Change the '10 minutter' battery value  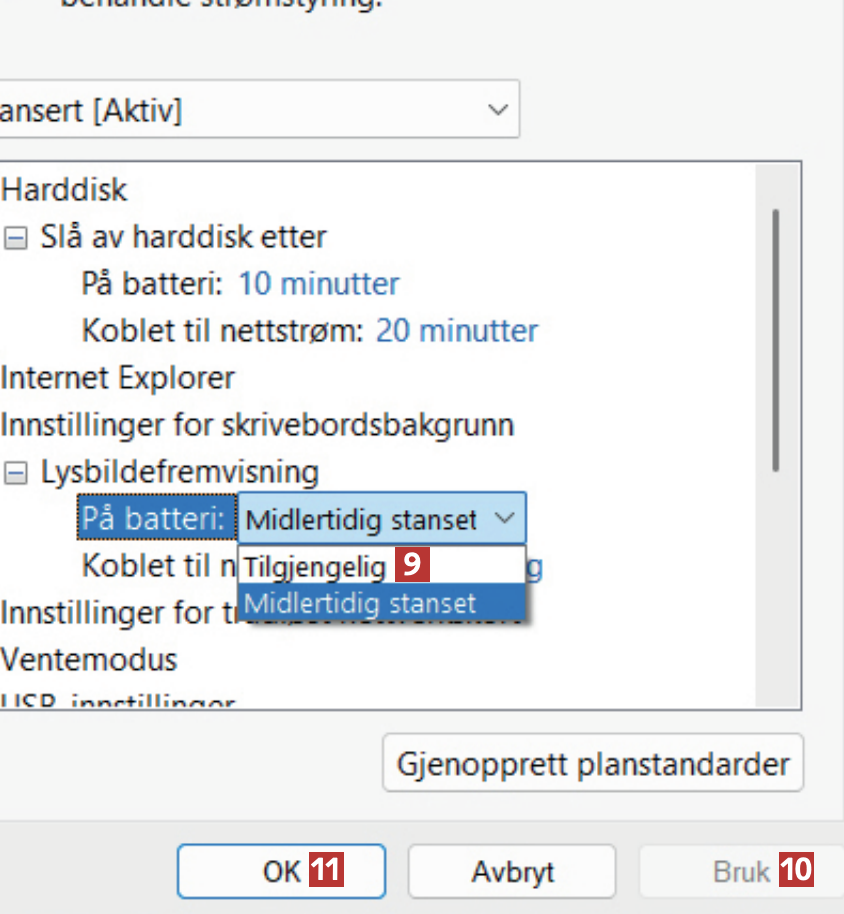[318, 284]
